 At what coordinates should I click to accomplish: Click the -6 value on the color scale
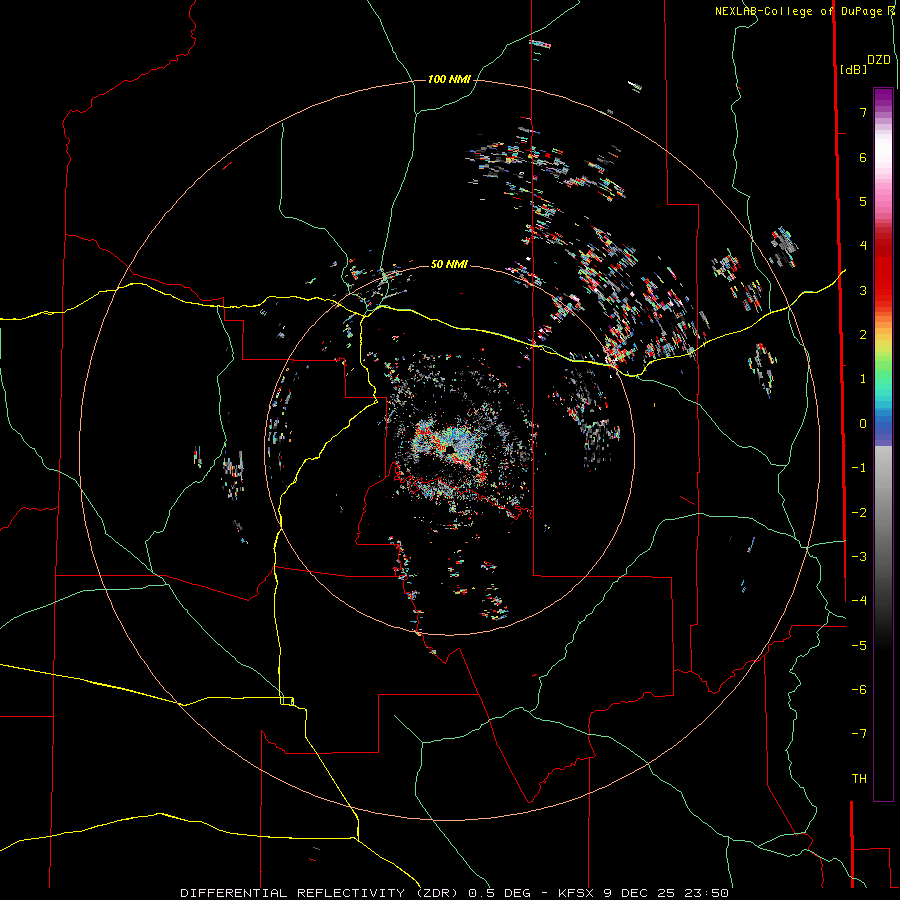pyautogui.click(x=859, y=690)
